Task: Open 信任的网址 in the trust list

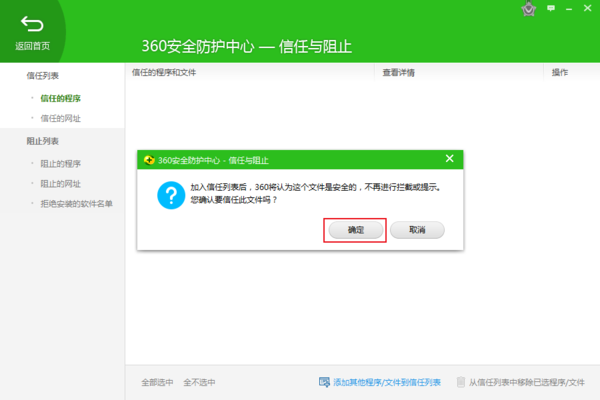Action: pyautogui.click(x=60, y=119)
